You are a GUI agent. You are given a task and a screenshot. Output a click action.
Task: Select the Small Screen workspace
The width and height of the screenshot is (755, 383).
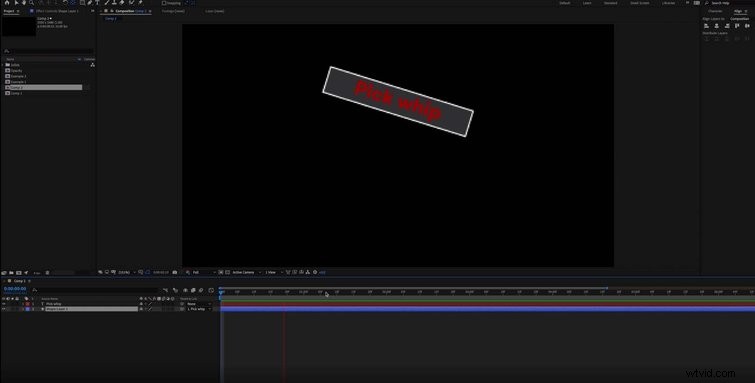tap(639, 3)
